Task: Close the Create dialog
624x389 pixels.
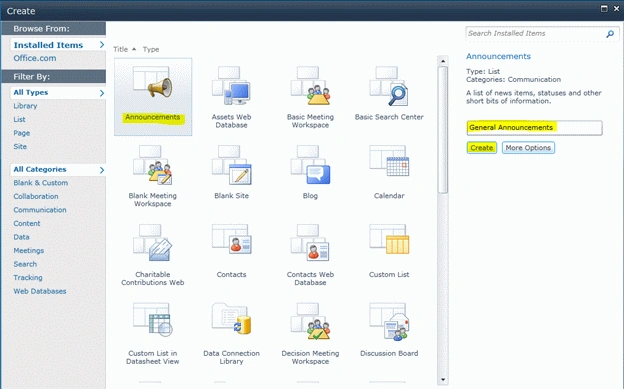Action: [617, 8]
